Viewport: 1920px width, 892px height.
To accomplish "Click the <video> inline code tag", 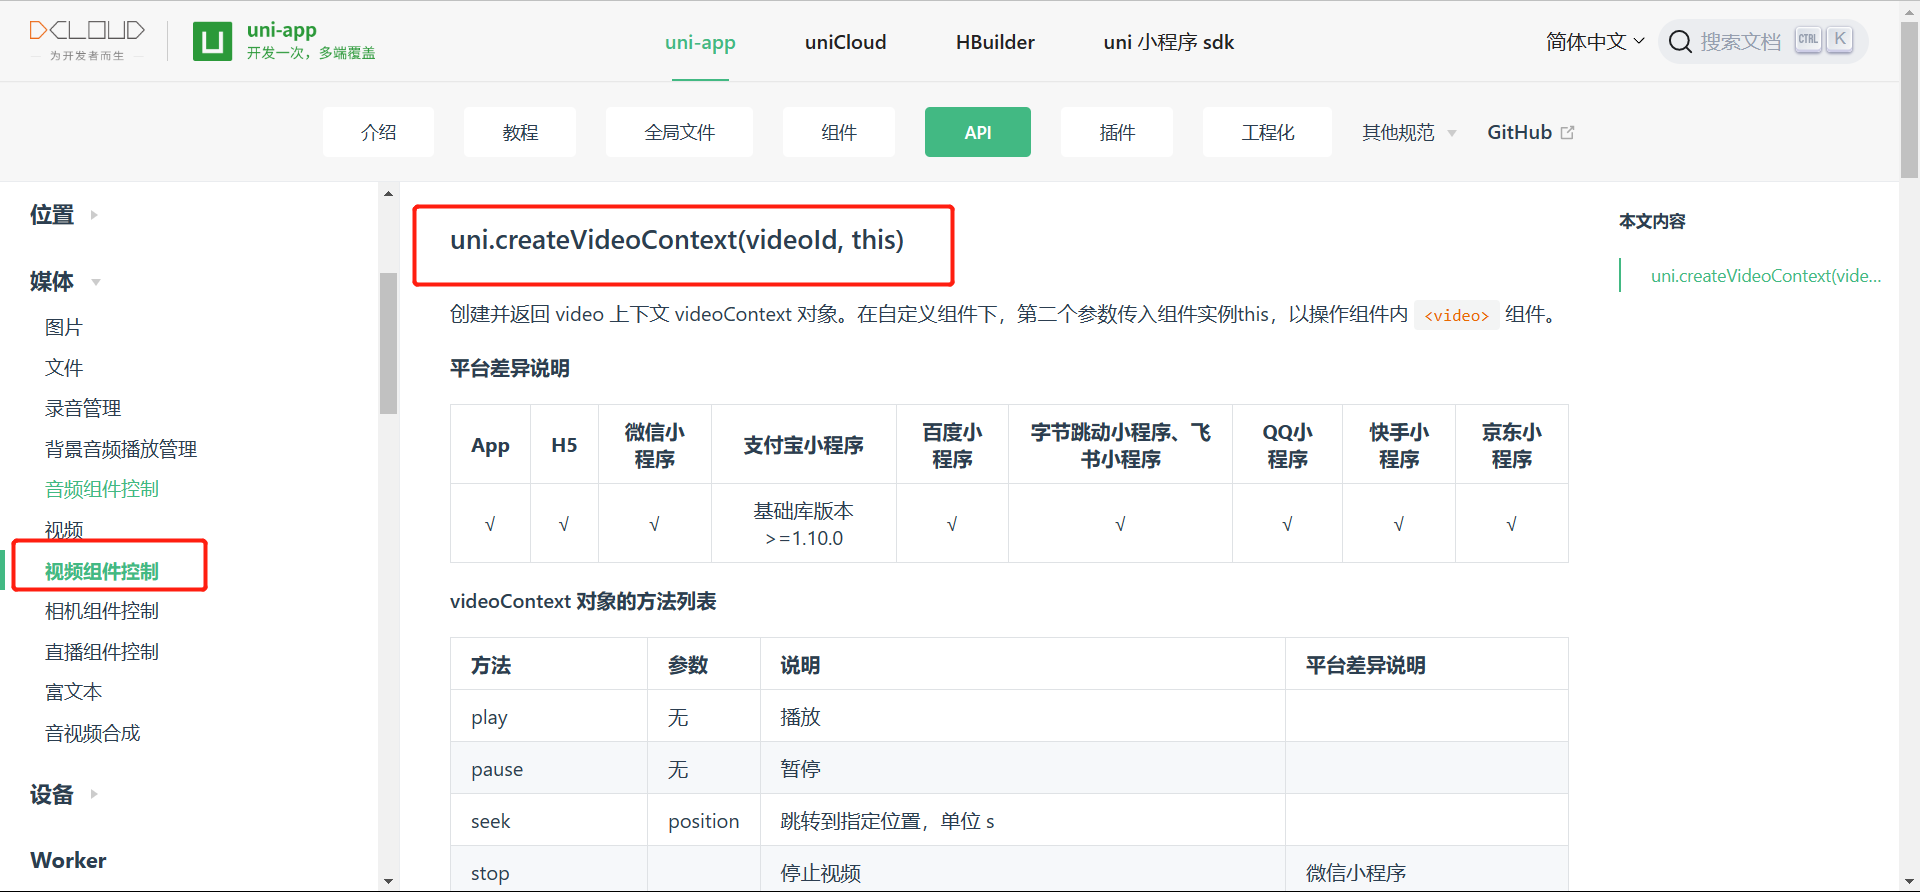I will point(1456,315).
